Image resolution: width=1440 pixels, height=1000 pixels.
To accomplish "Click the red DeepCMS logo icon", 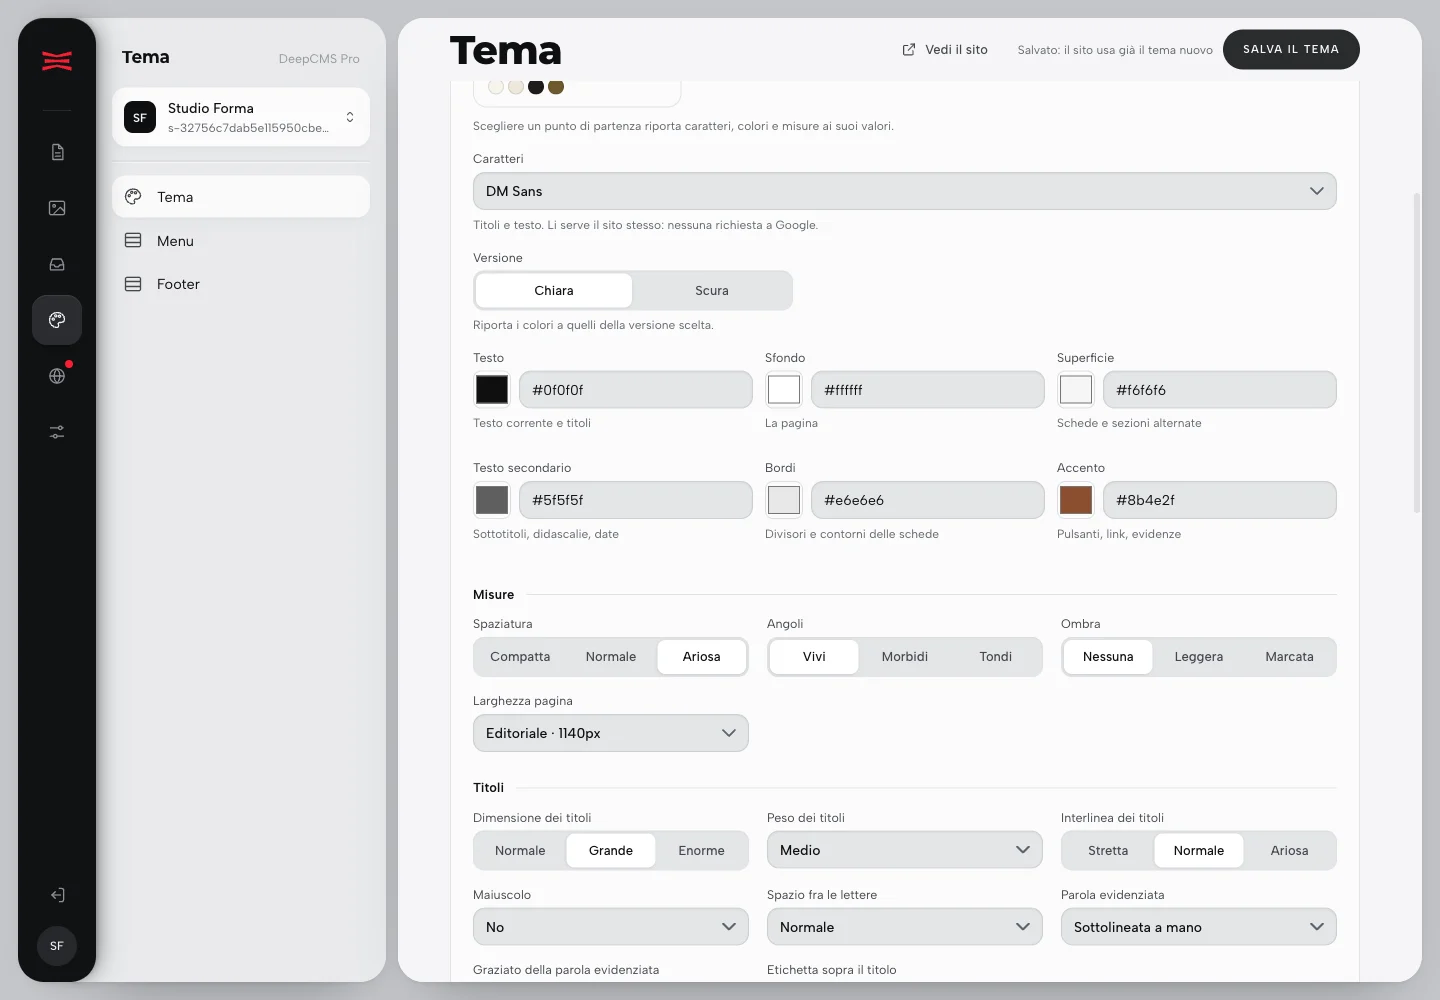I will [x=57, y=61].
